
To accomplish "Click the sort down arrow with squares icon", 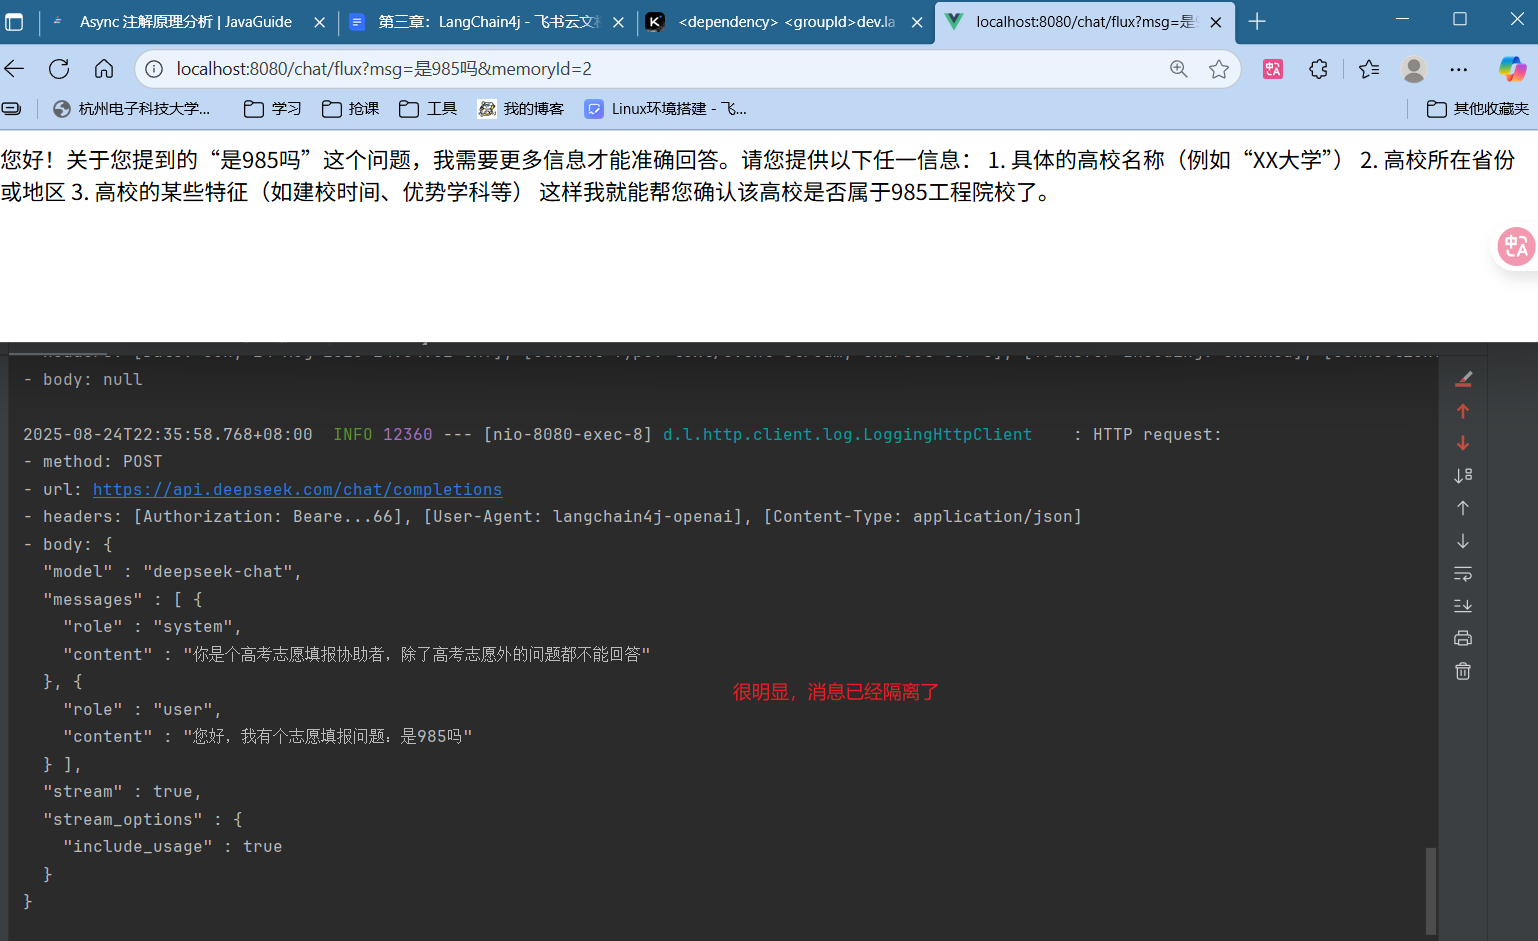I will [1463, 475].
